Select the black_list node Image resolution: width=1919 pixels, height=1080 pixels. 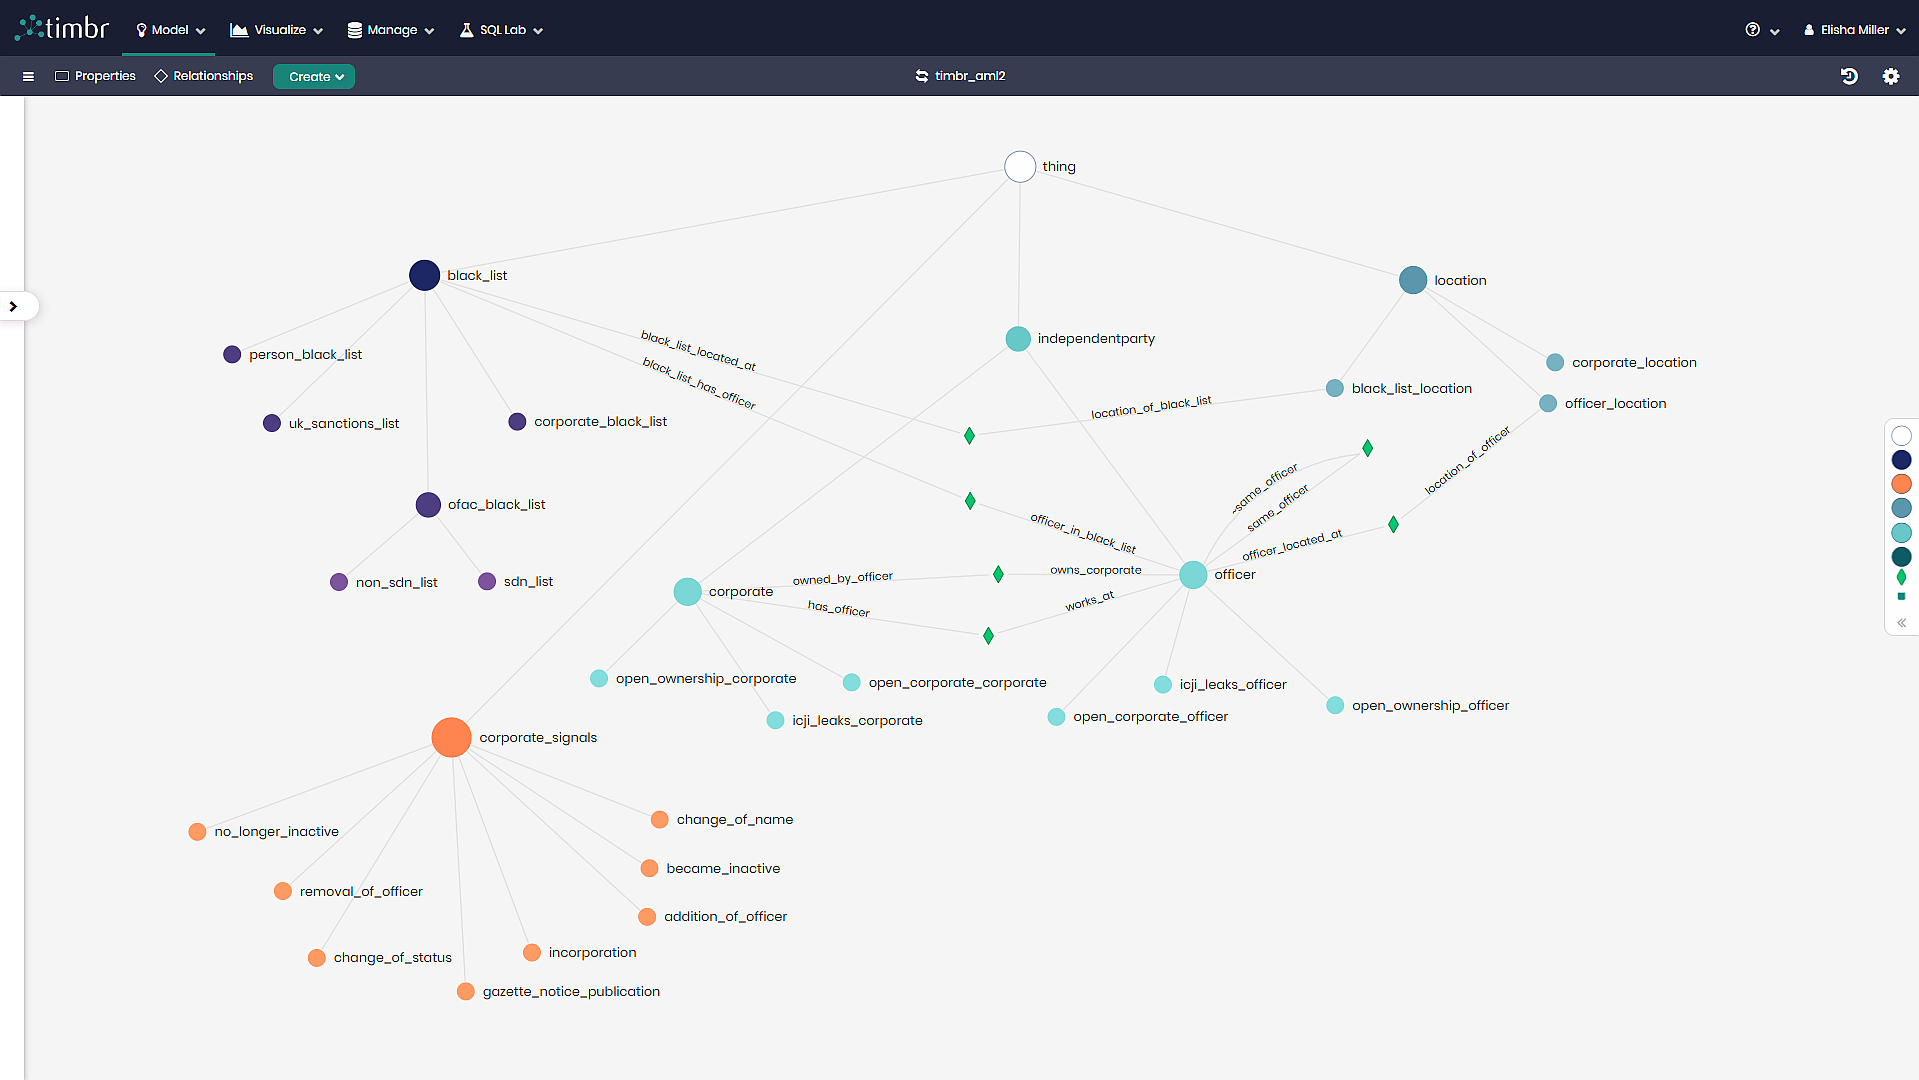click(424, 275)
